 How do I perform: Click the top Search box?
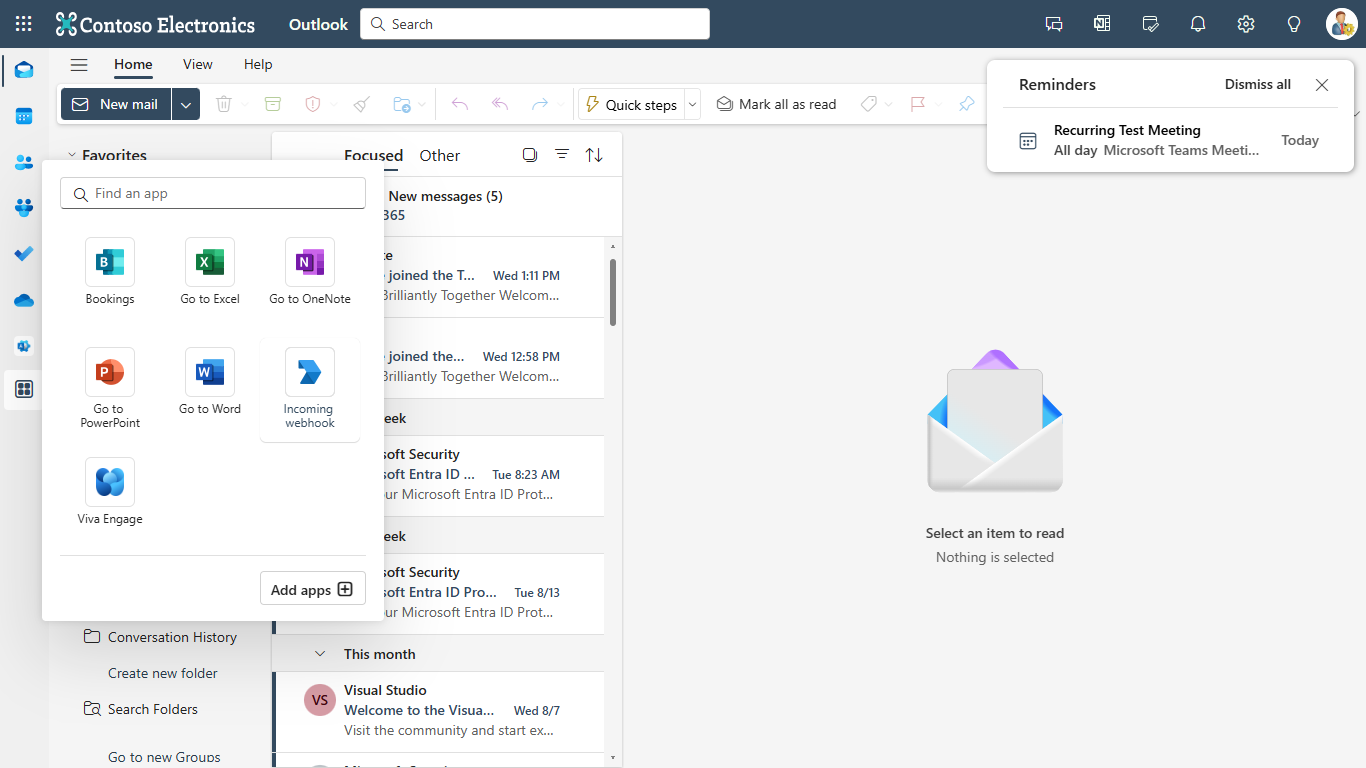tap(535, 24)
